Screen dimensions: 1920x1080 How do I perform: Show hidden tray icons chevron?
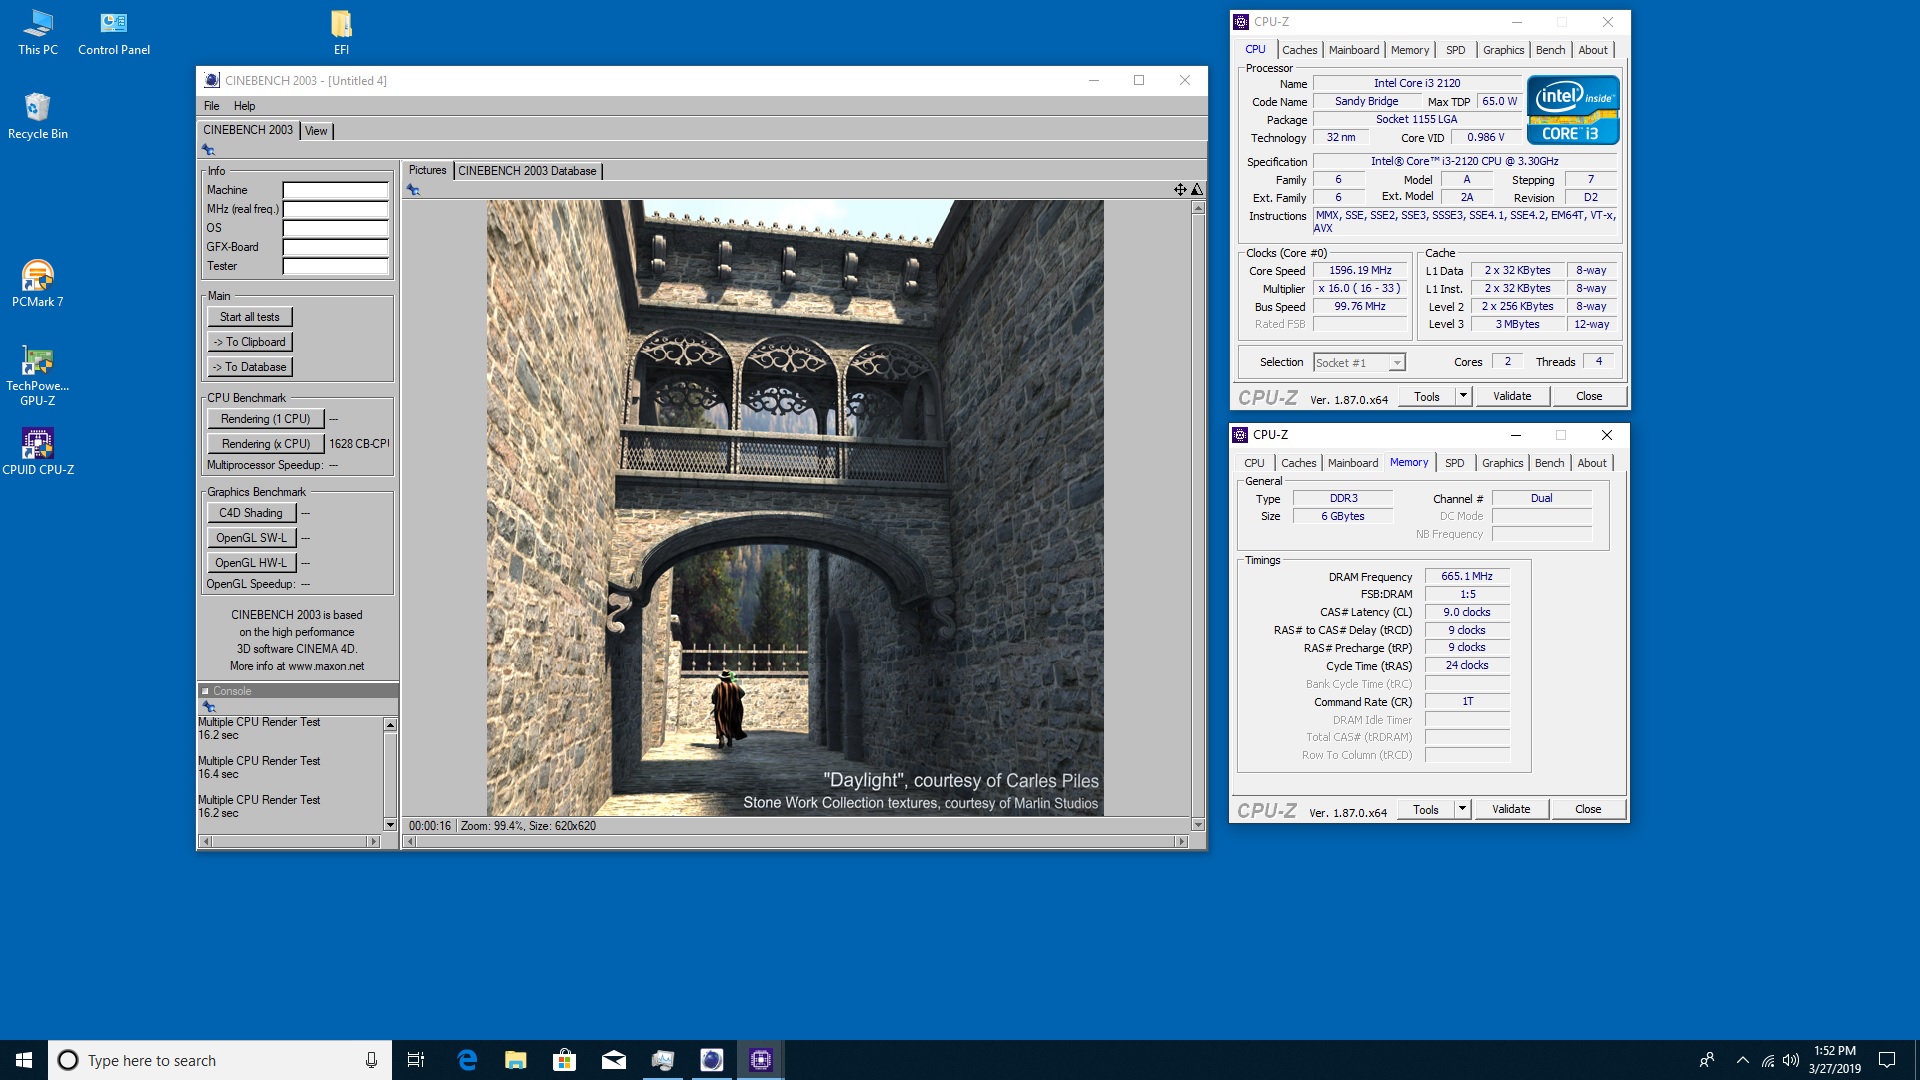pyautogui.click(x=1743, y=1060)
